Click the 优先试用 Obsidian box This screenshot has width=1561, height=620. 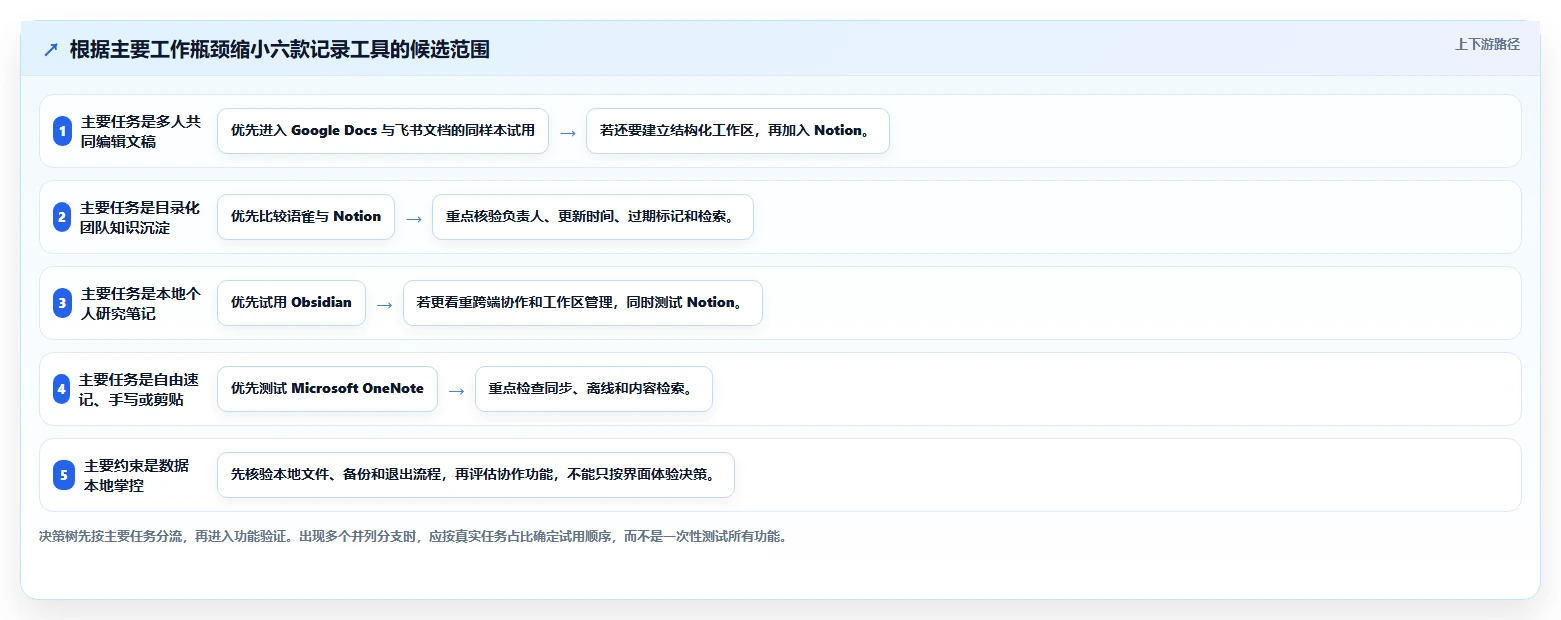coord(291,303)
